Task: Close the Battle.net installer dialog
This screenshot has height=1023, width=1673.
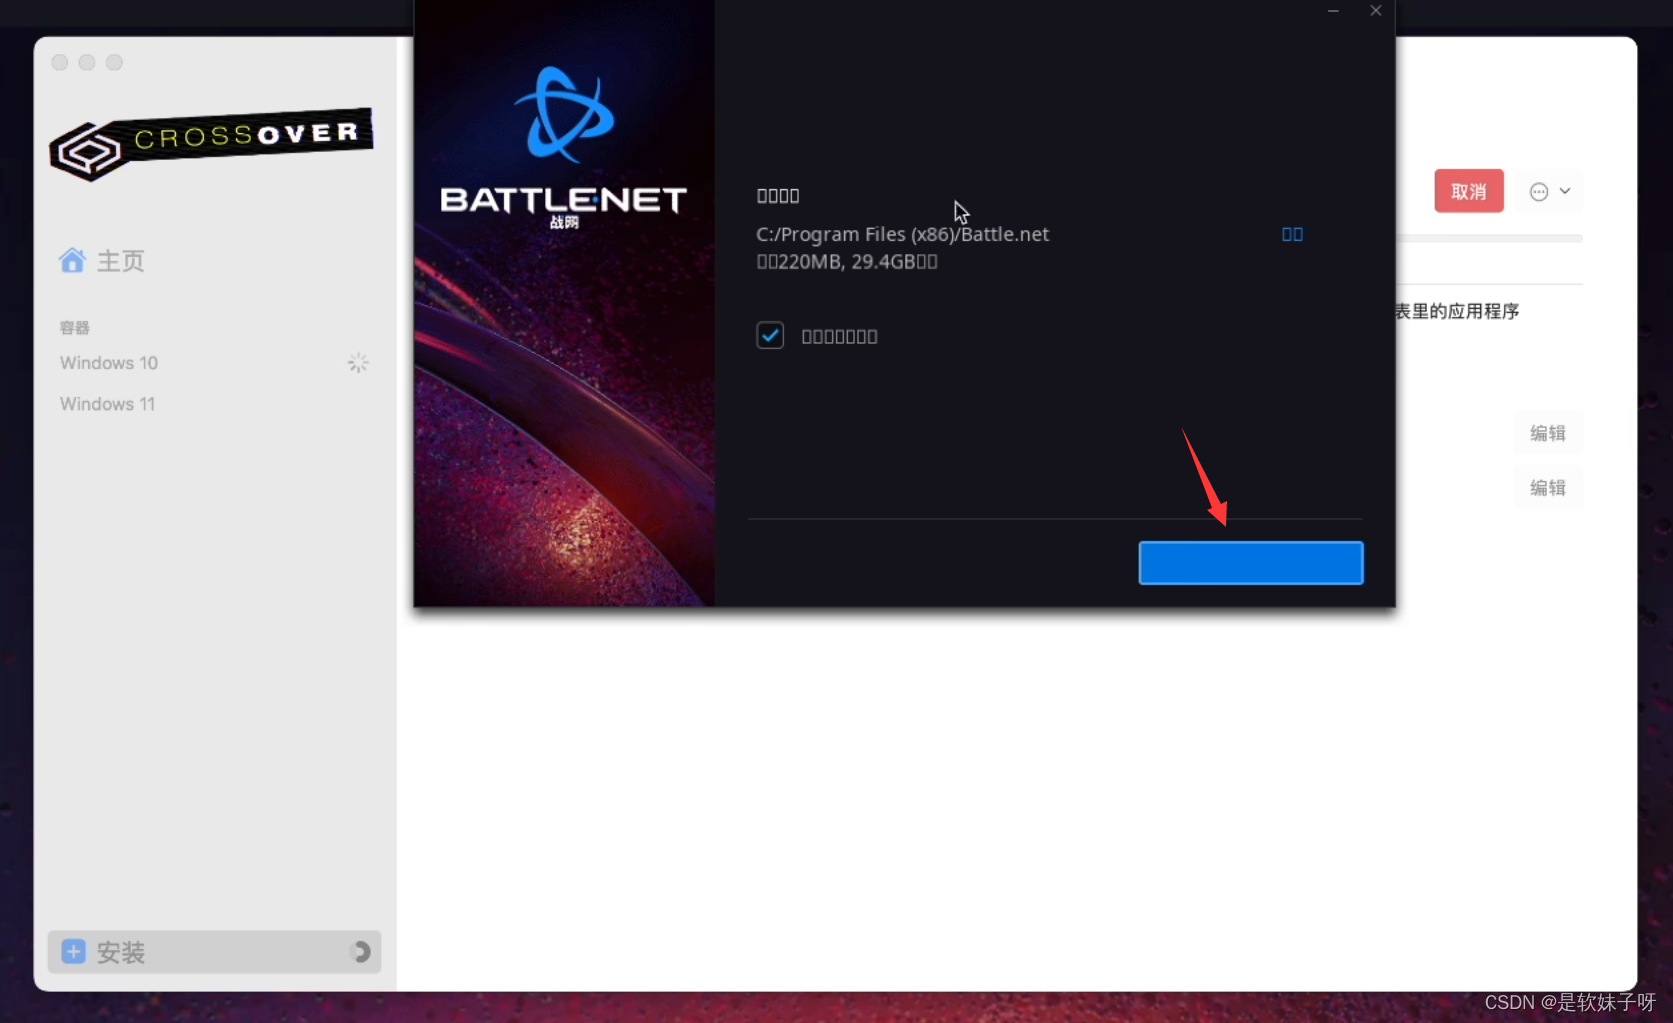Action: (1376, 11)
